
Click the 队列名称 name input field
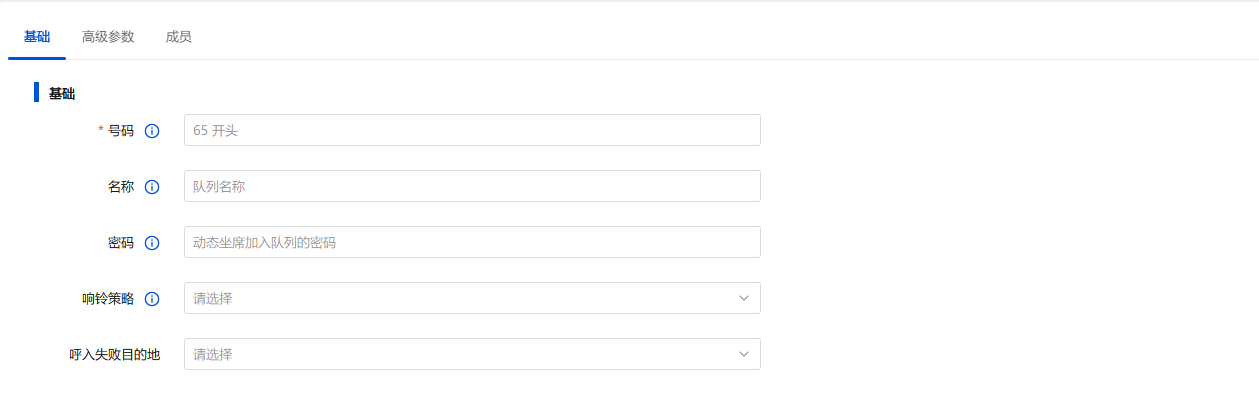tap(472, 186)
